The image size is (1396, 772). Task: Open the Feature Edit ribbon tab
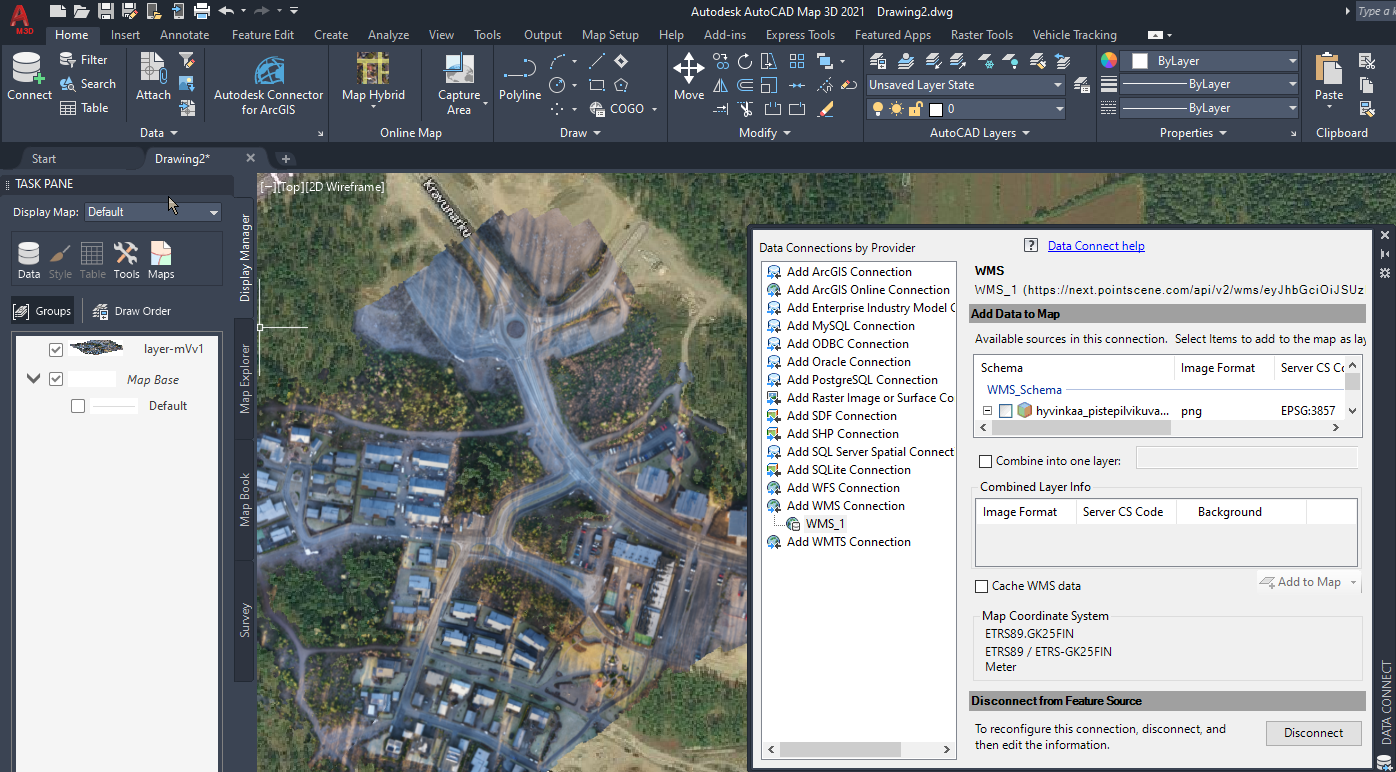tap(263, 35)
